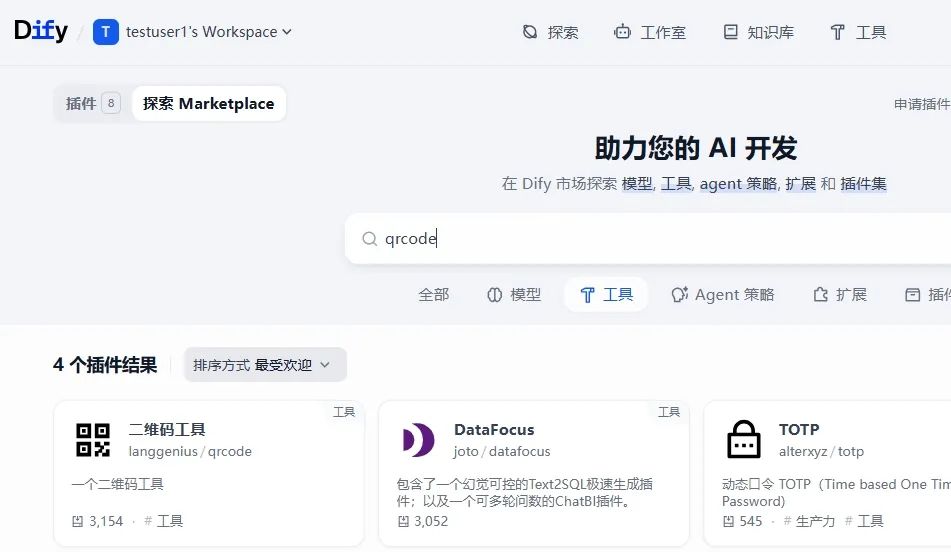Click the 模型 link in subtitle
This screenshot has height=552, width=951.
637,184
